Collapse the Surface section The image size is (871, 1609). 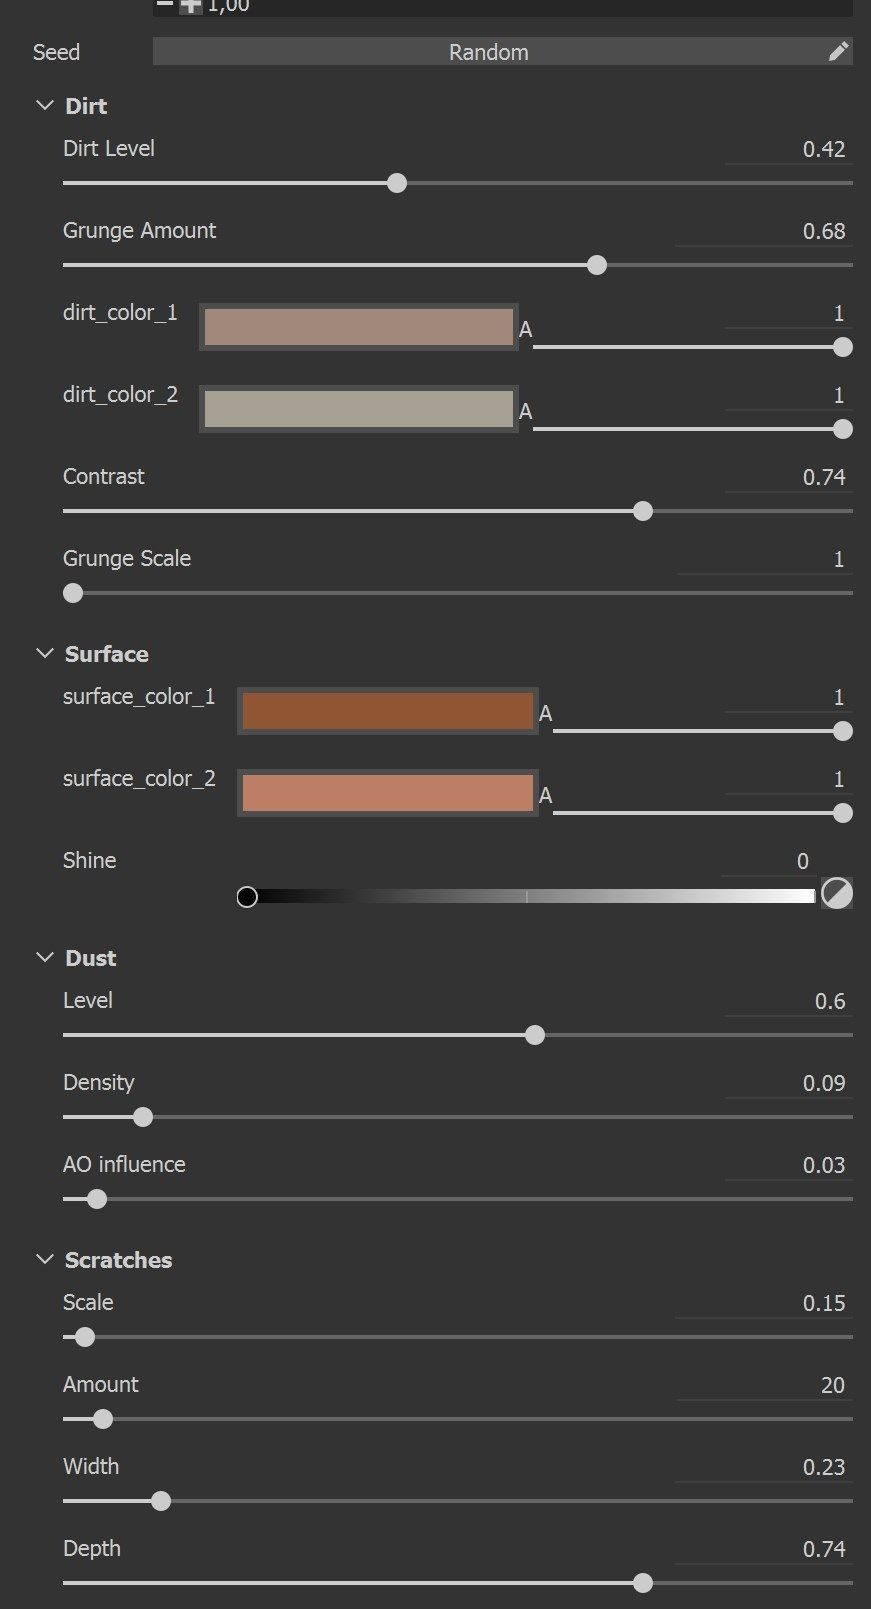(x=45, y=654)
